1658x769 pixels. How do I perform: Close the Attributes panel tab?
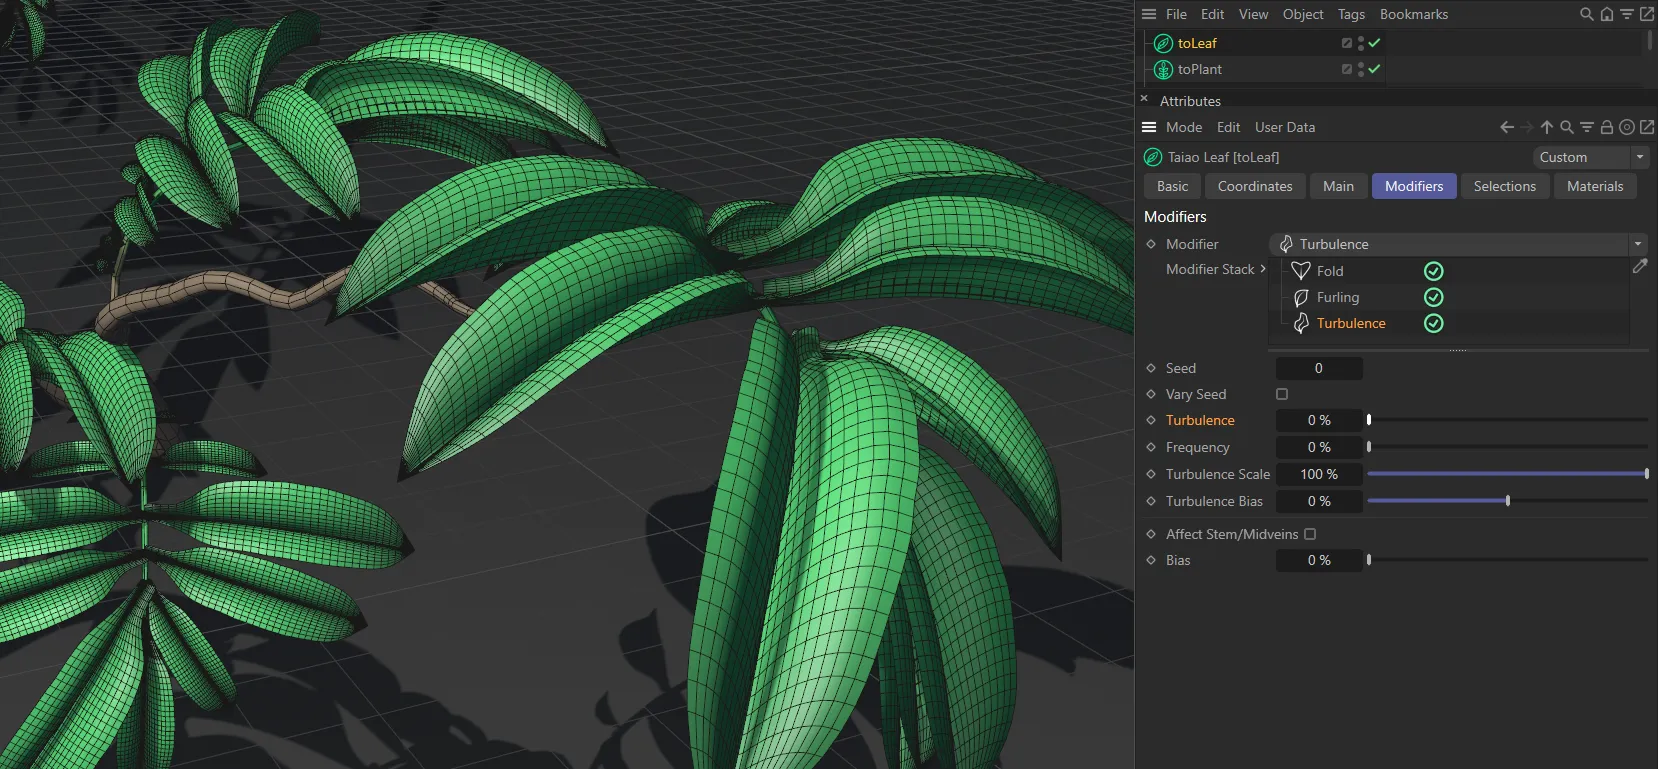[1144, 99]
